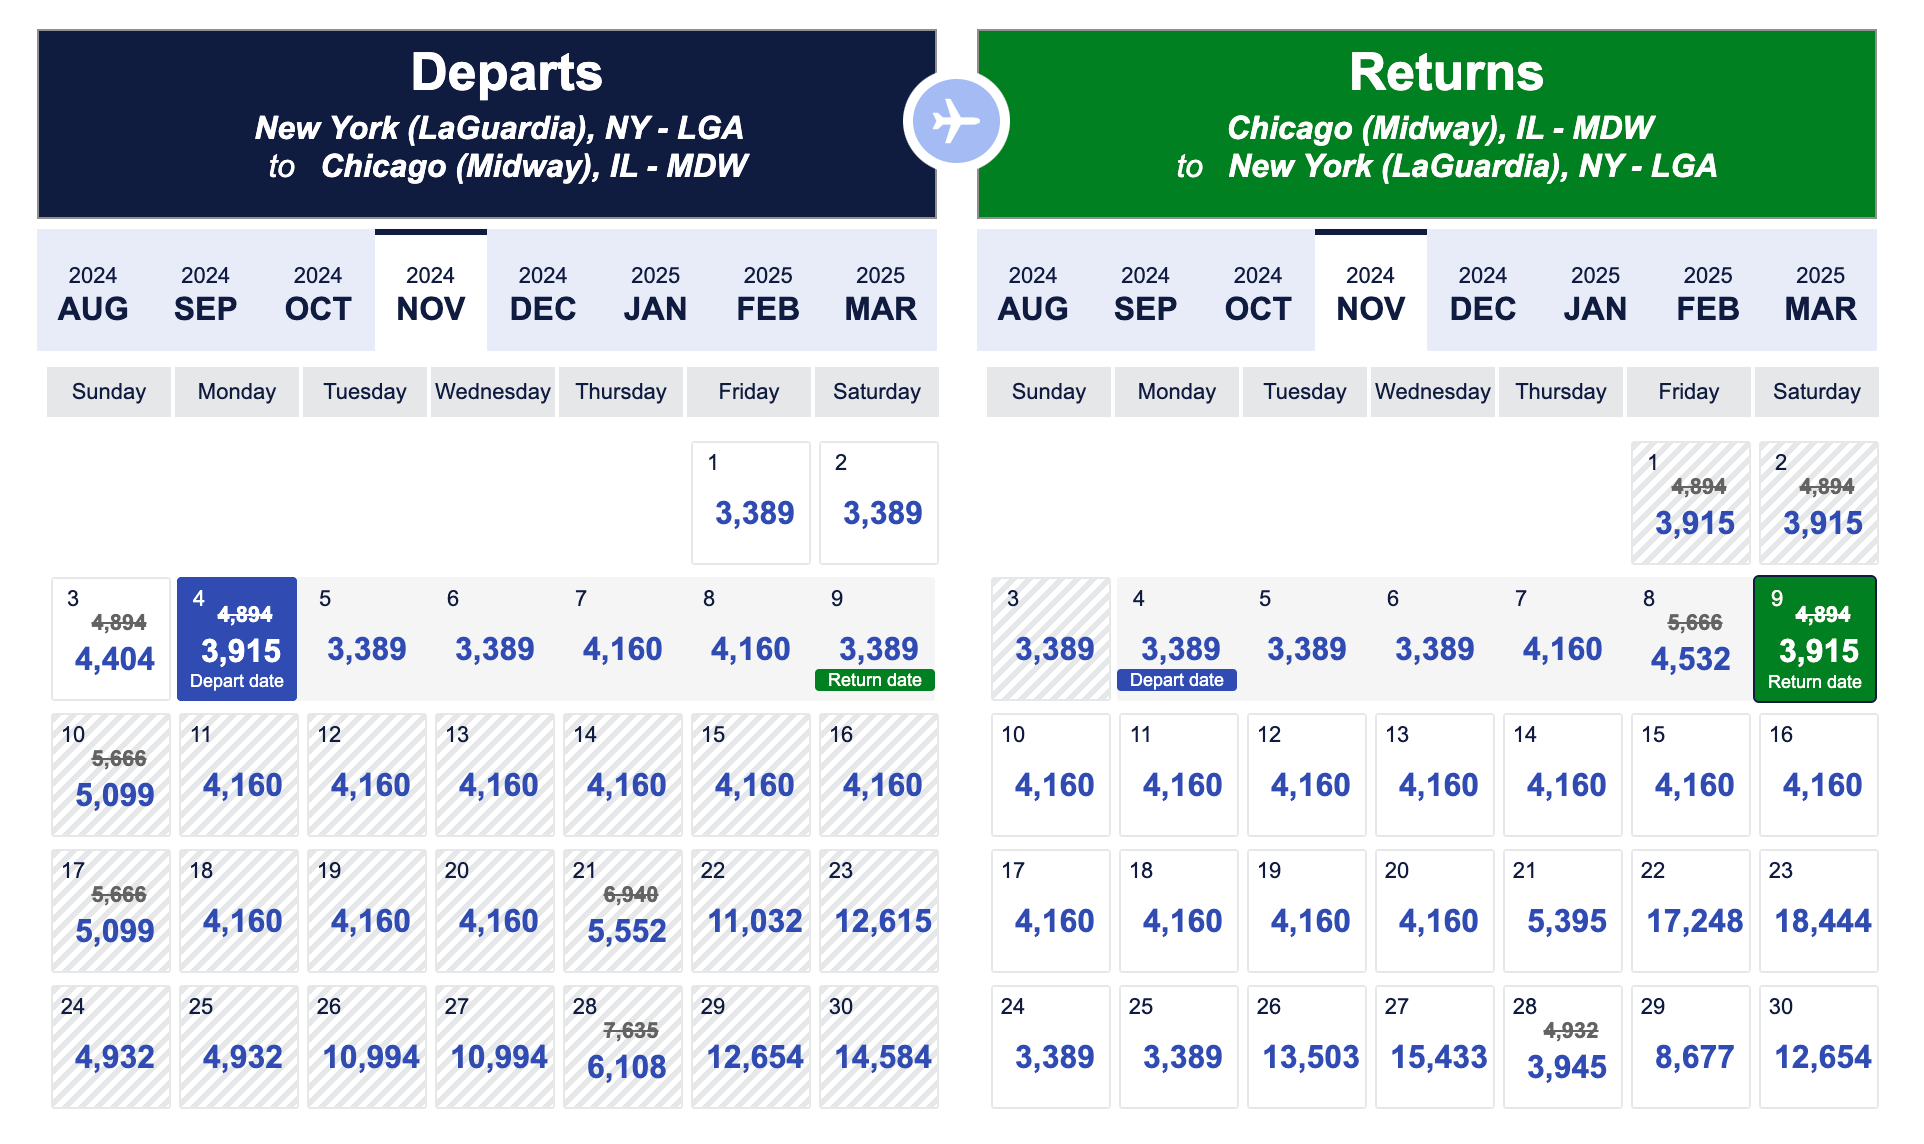
Task: Select departure November 28 fare 6,108
Action: click(621, 1046)
